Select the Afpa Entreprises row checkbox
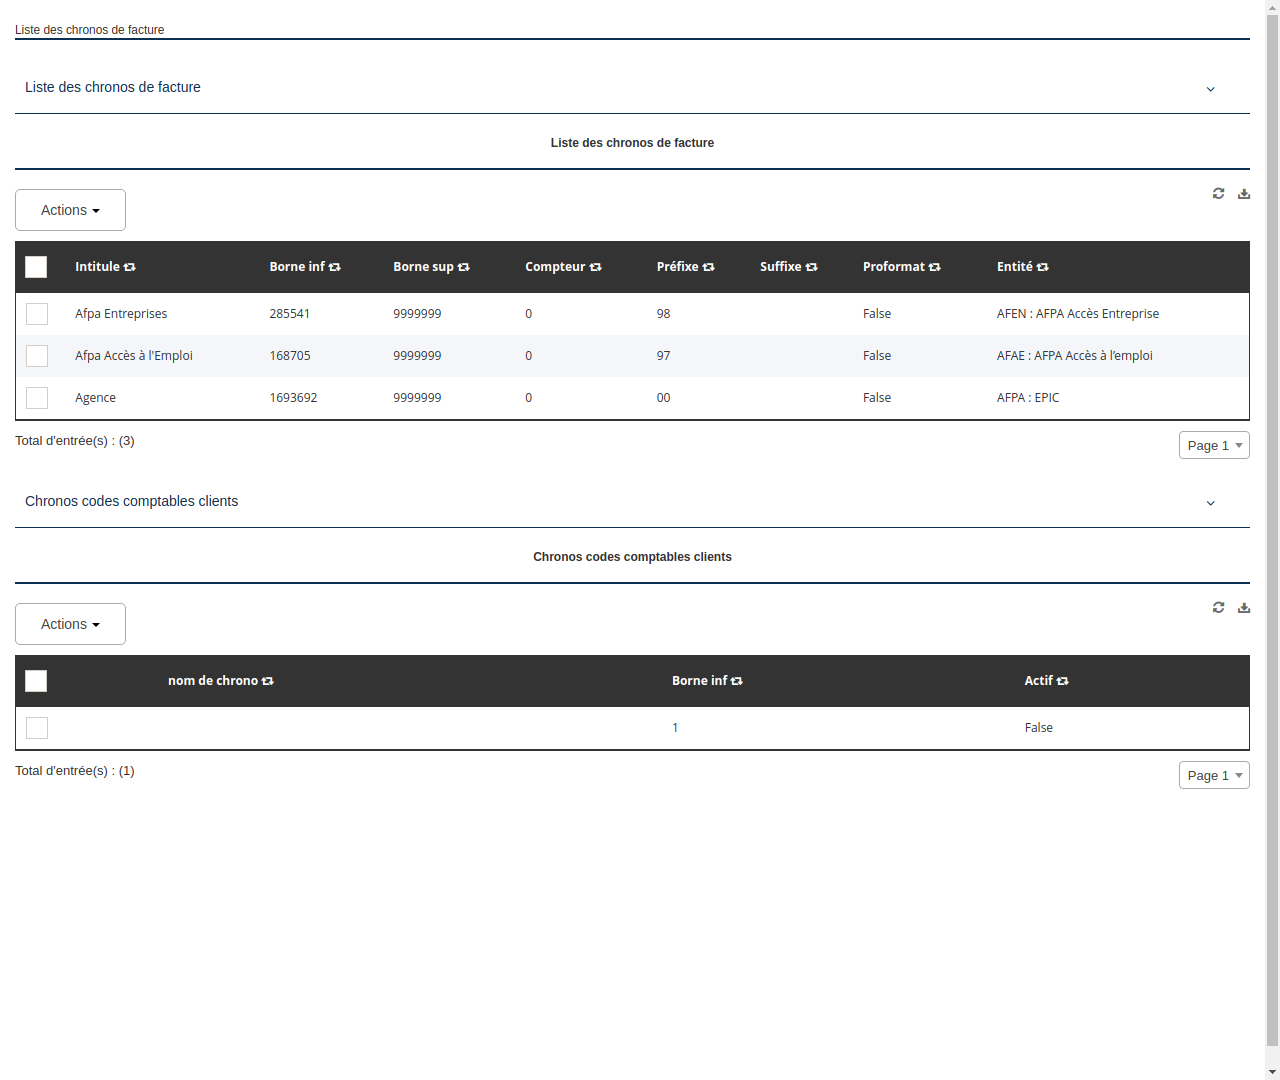The image size is (1280, 1080). [x=37, y=313]
